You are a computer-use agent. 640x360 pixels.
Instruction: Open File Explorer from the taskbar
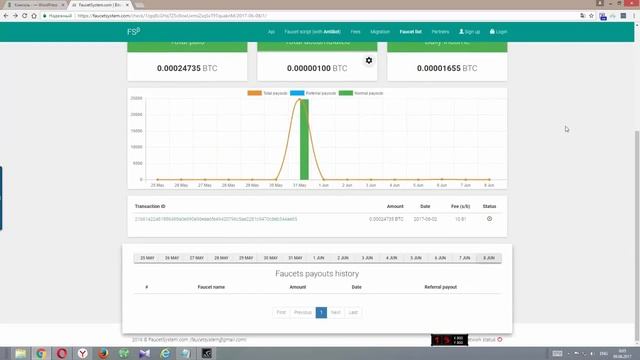coord(21,353)
